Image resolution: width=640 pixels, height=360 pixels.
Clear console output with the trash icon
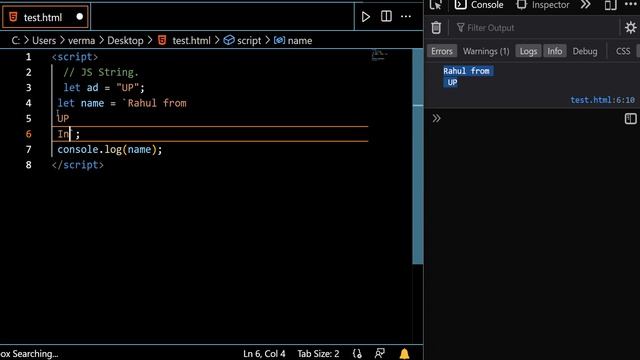[436, 28]
